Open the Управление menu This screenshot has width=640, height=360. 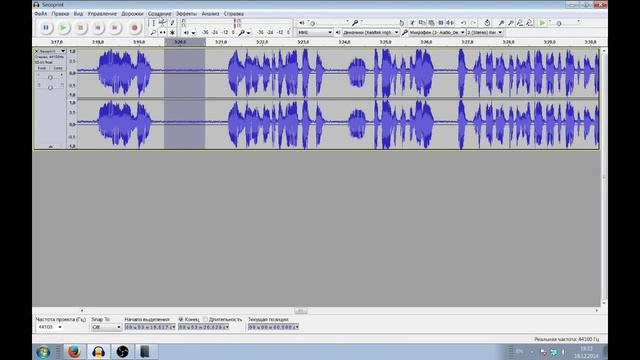tap(102, 13)
